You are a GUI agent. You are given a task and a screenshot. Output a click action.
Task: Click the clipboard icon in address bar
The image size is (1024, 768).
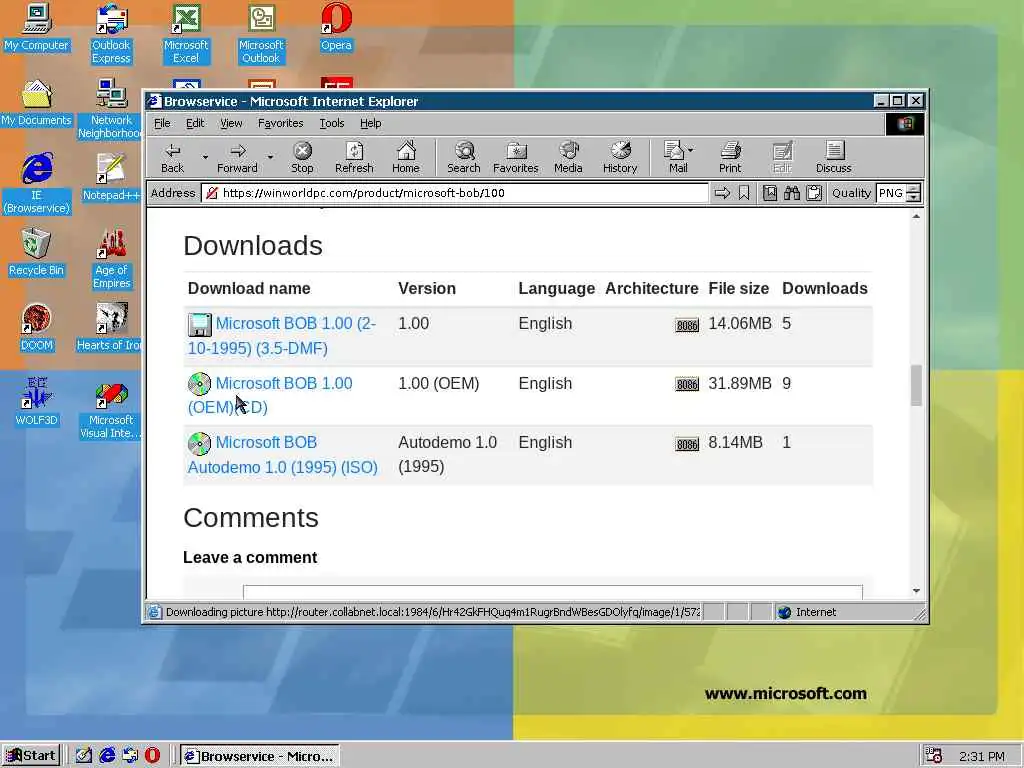click(x=814, y=193)
